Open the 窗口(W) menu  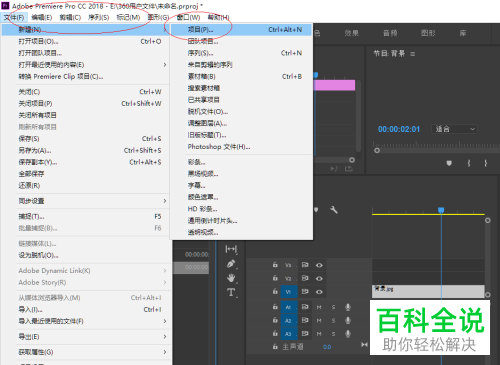(x=188, y=17)
